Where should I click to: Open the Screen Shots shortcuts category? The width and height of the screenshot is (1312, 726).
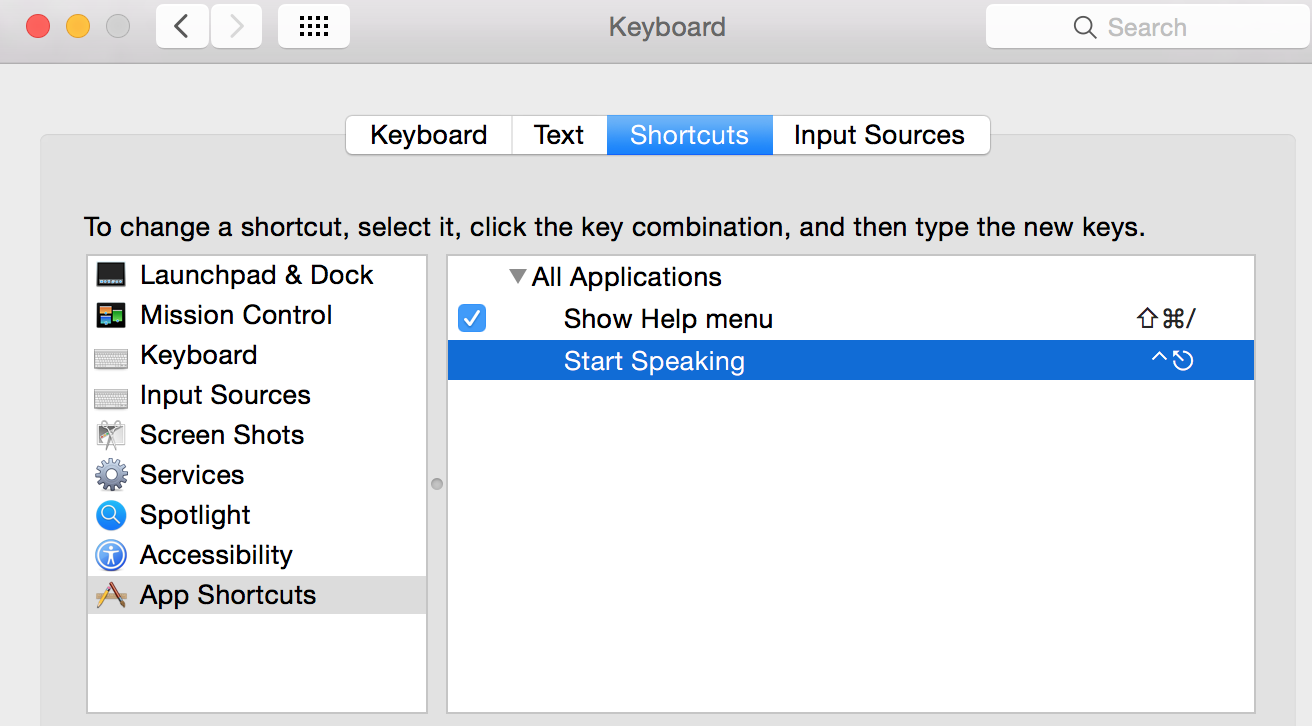coord(110,434)
